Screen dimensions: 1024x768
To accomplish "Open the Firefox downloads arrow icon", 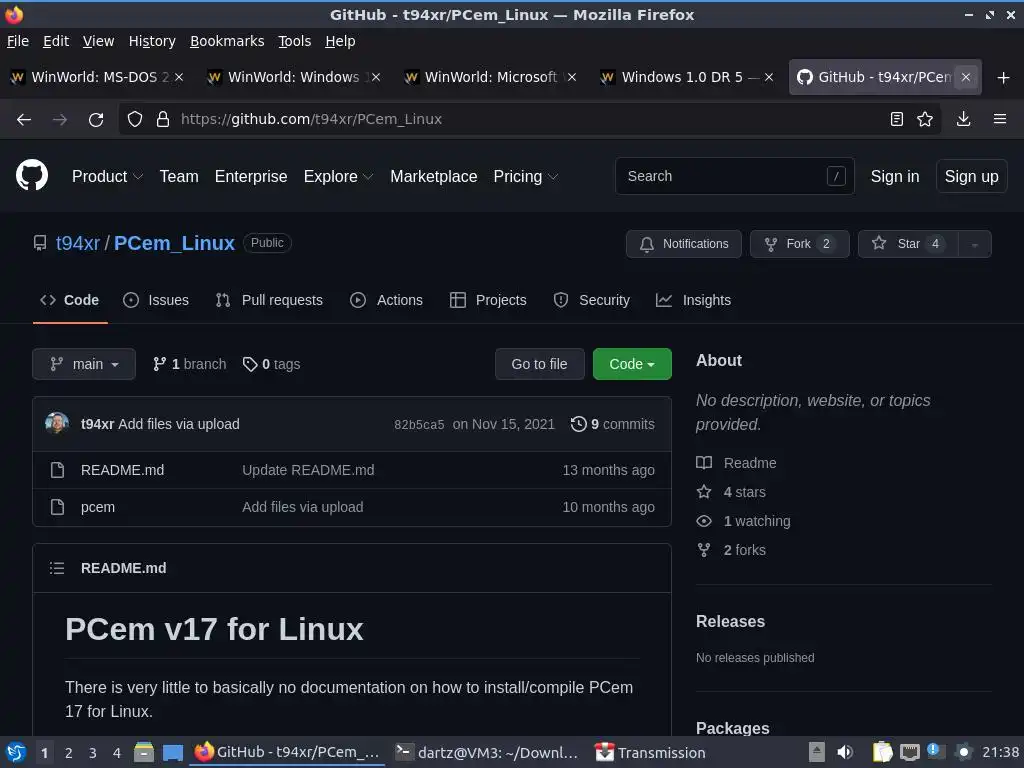I will pyautogui.click(x=963, y=119).
